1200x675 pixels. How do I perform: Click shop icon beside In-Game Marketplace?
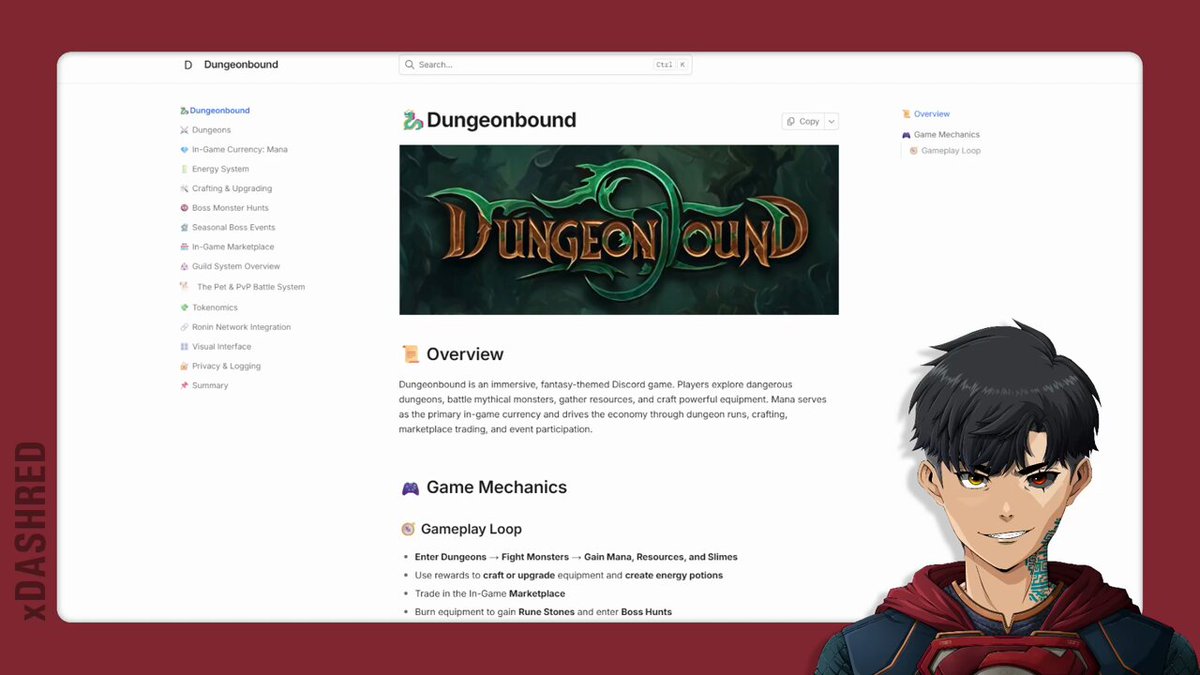184,247
